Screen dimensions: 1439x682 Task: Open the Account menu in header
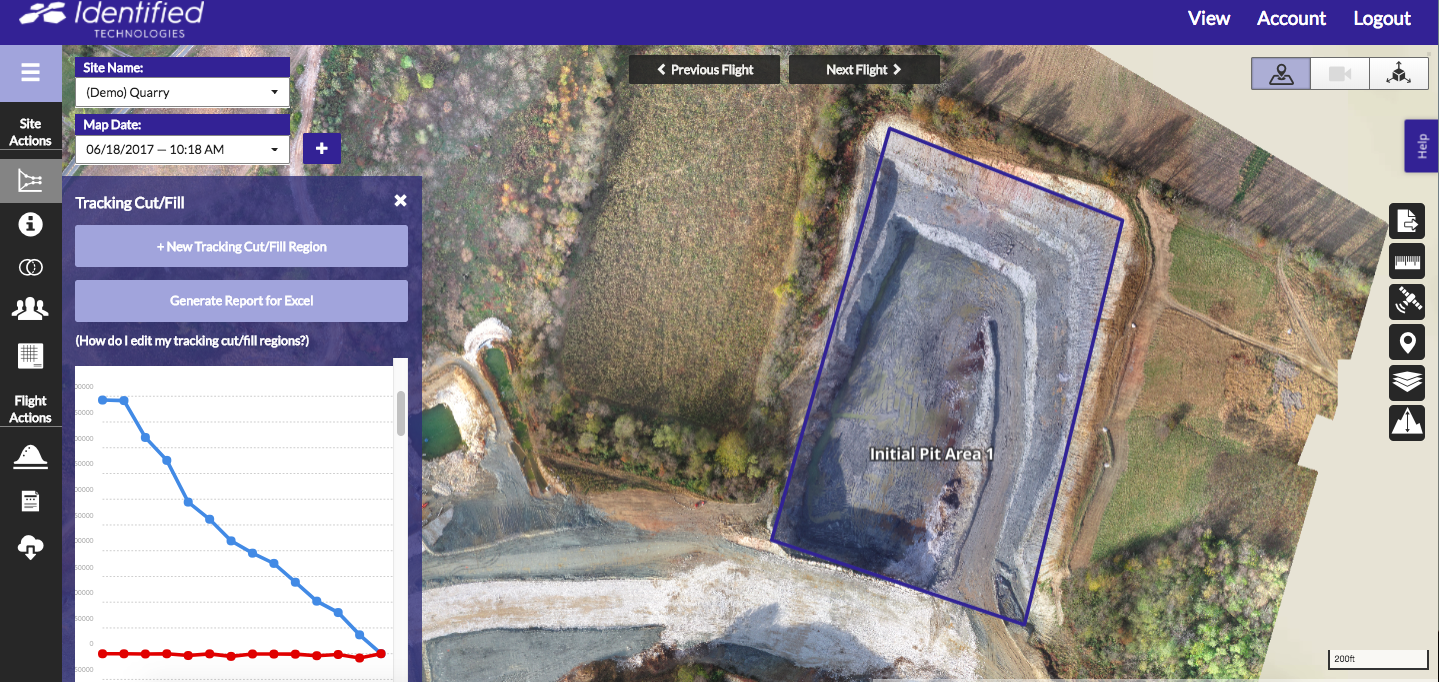(1291, 18)
